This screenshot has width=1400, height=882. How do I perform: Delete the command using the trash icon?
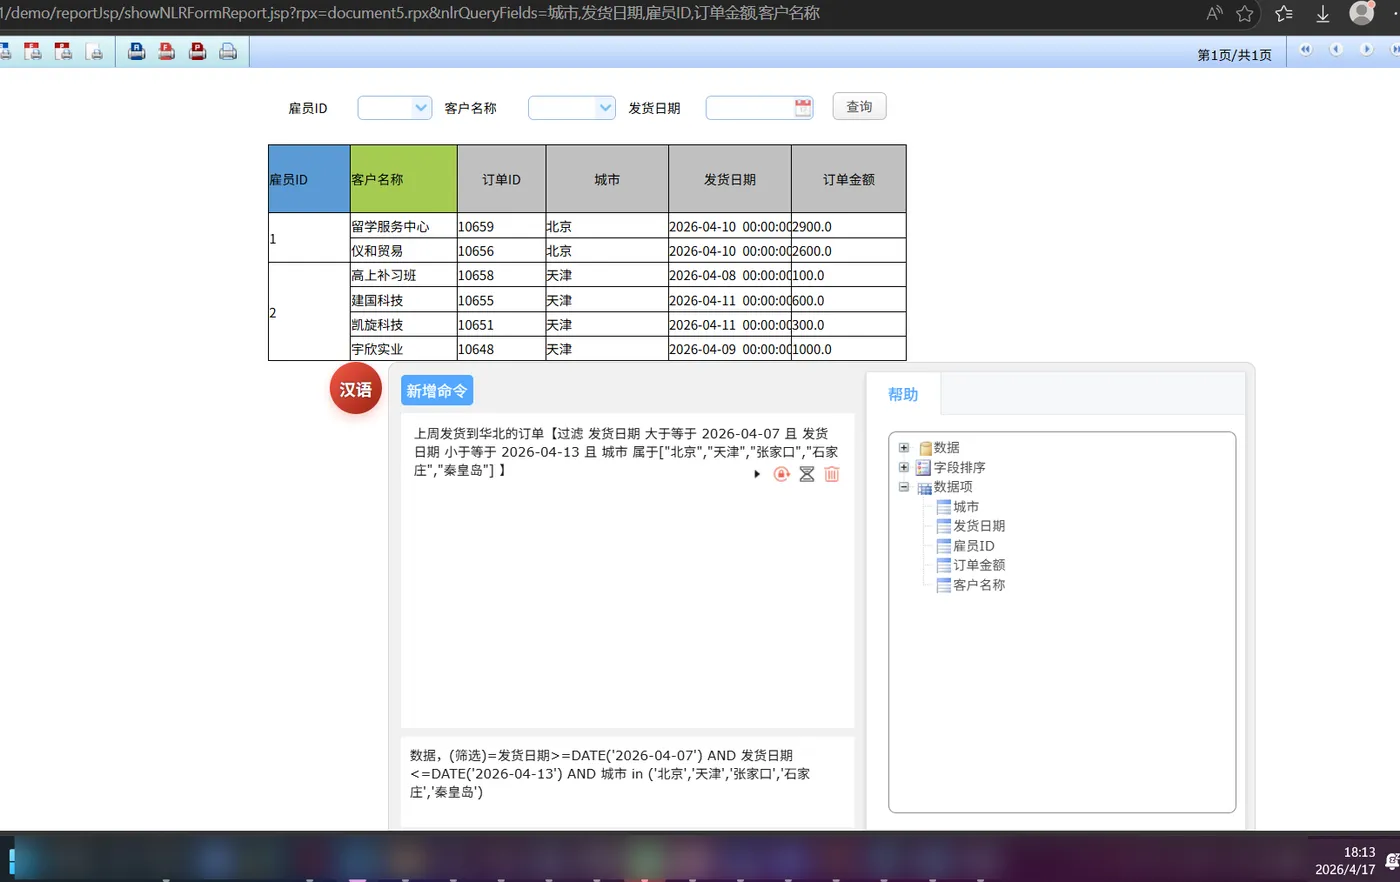click(x=831, y=474)
